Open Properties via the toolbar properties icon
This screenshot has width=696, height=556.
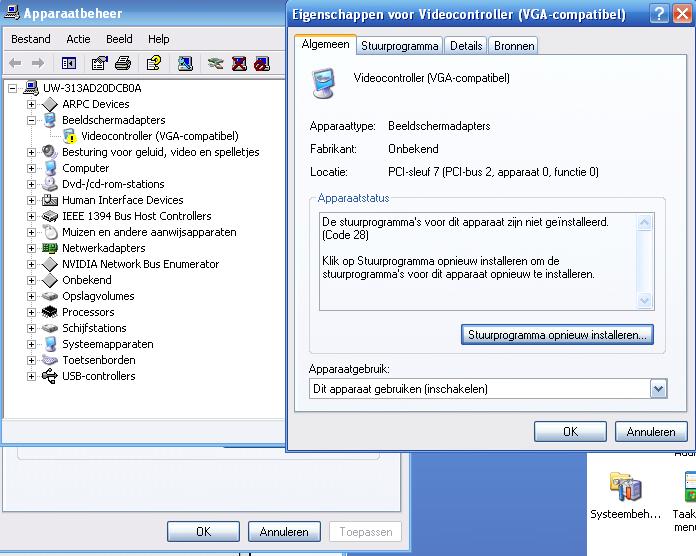click(x=99, y=63)
